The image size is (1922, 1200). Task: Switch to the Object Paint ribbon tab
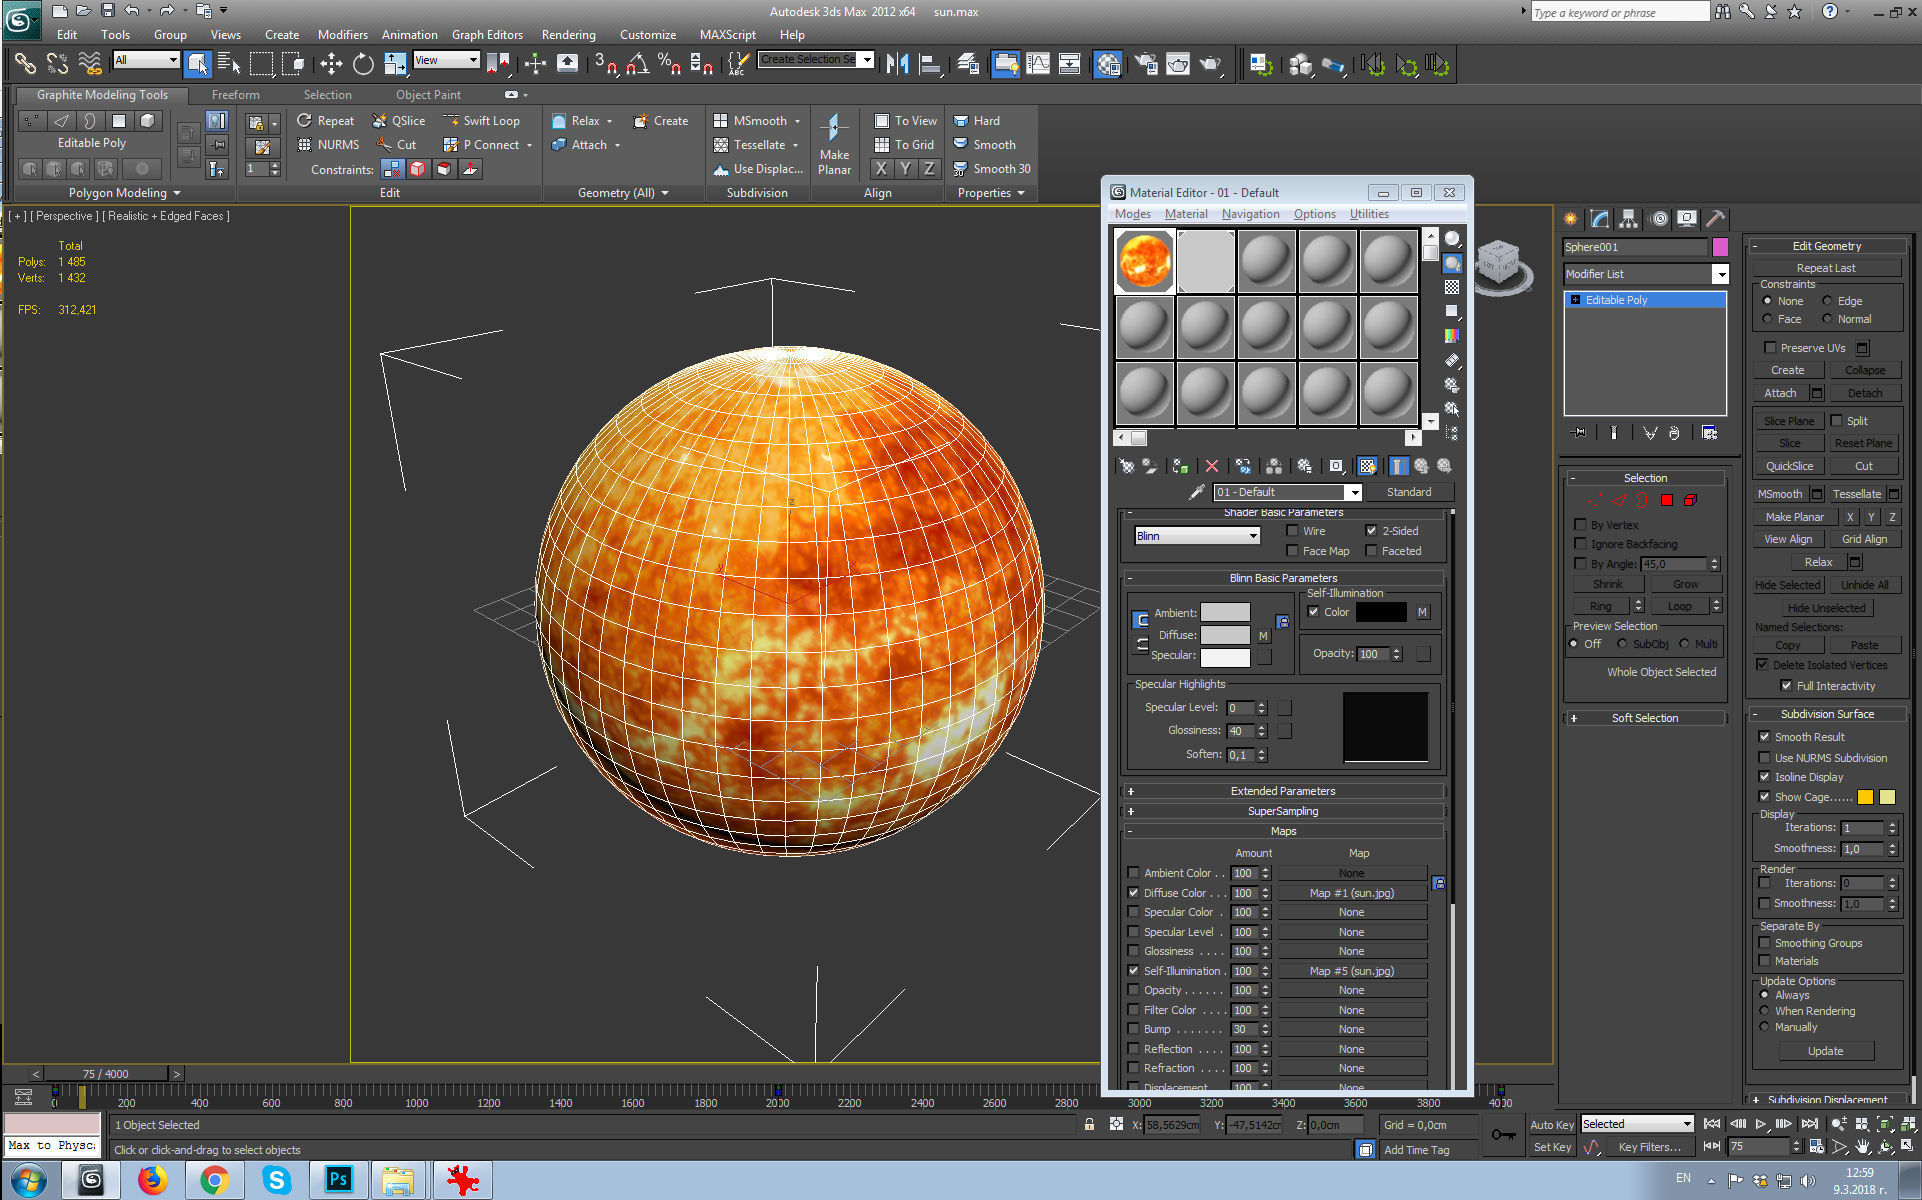[428, 95]
